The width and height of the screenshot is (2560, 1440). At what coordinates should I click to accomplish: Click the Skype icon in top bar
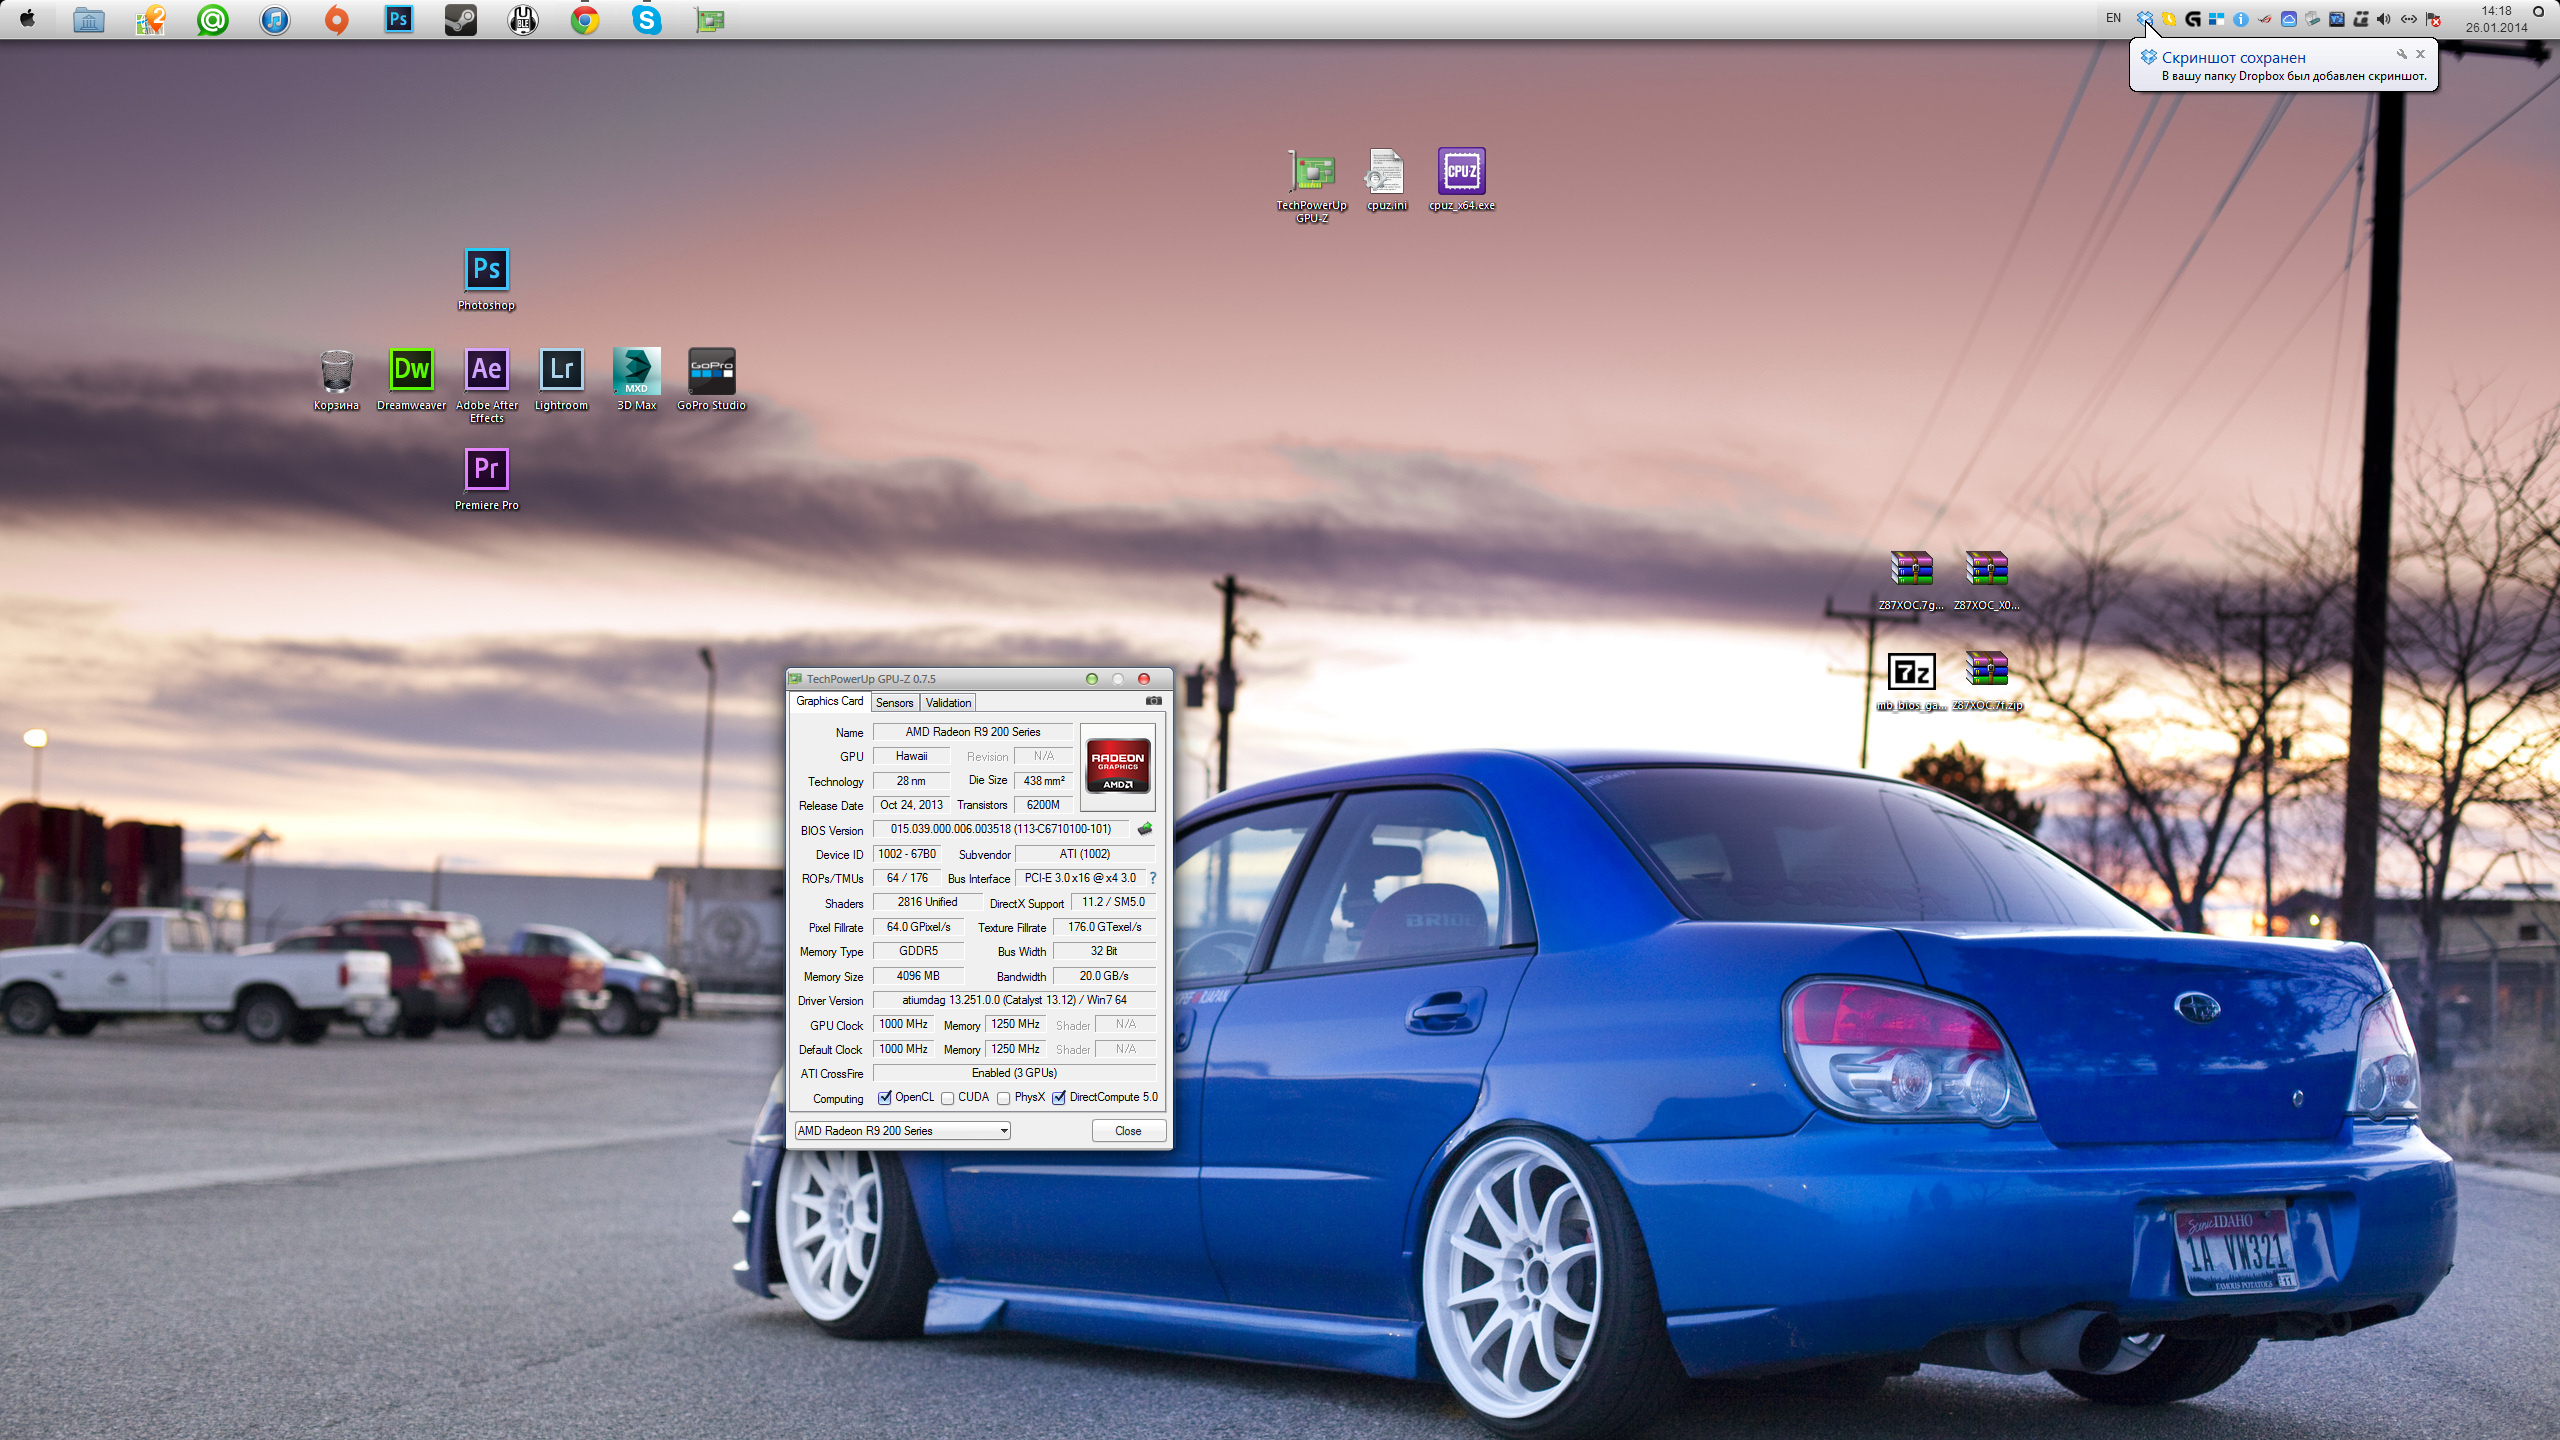[647, 20]
